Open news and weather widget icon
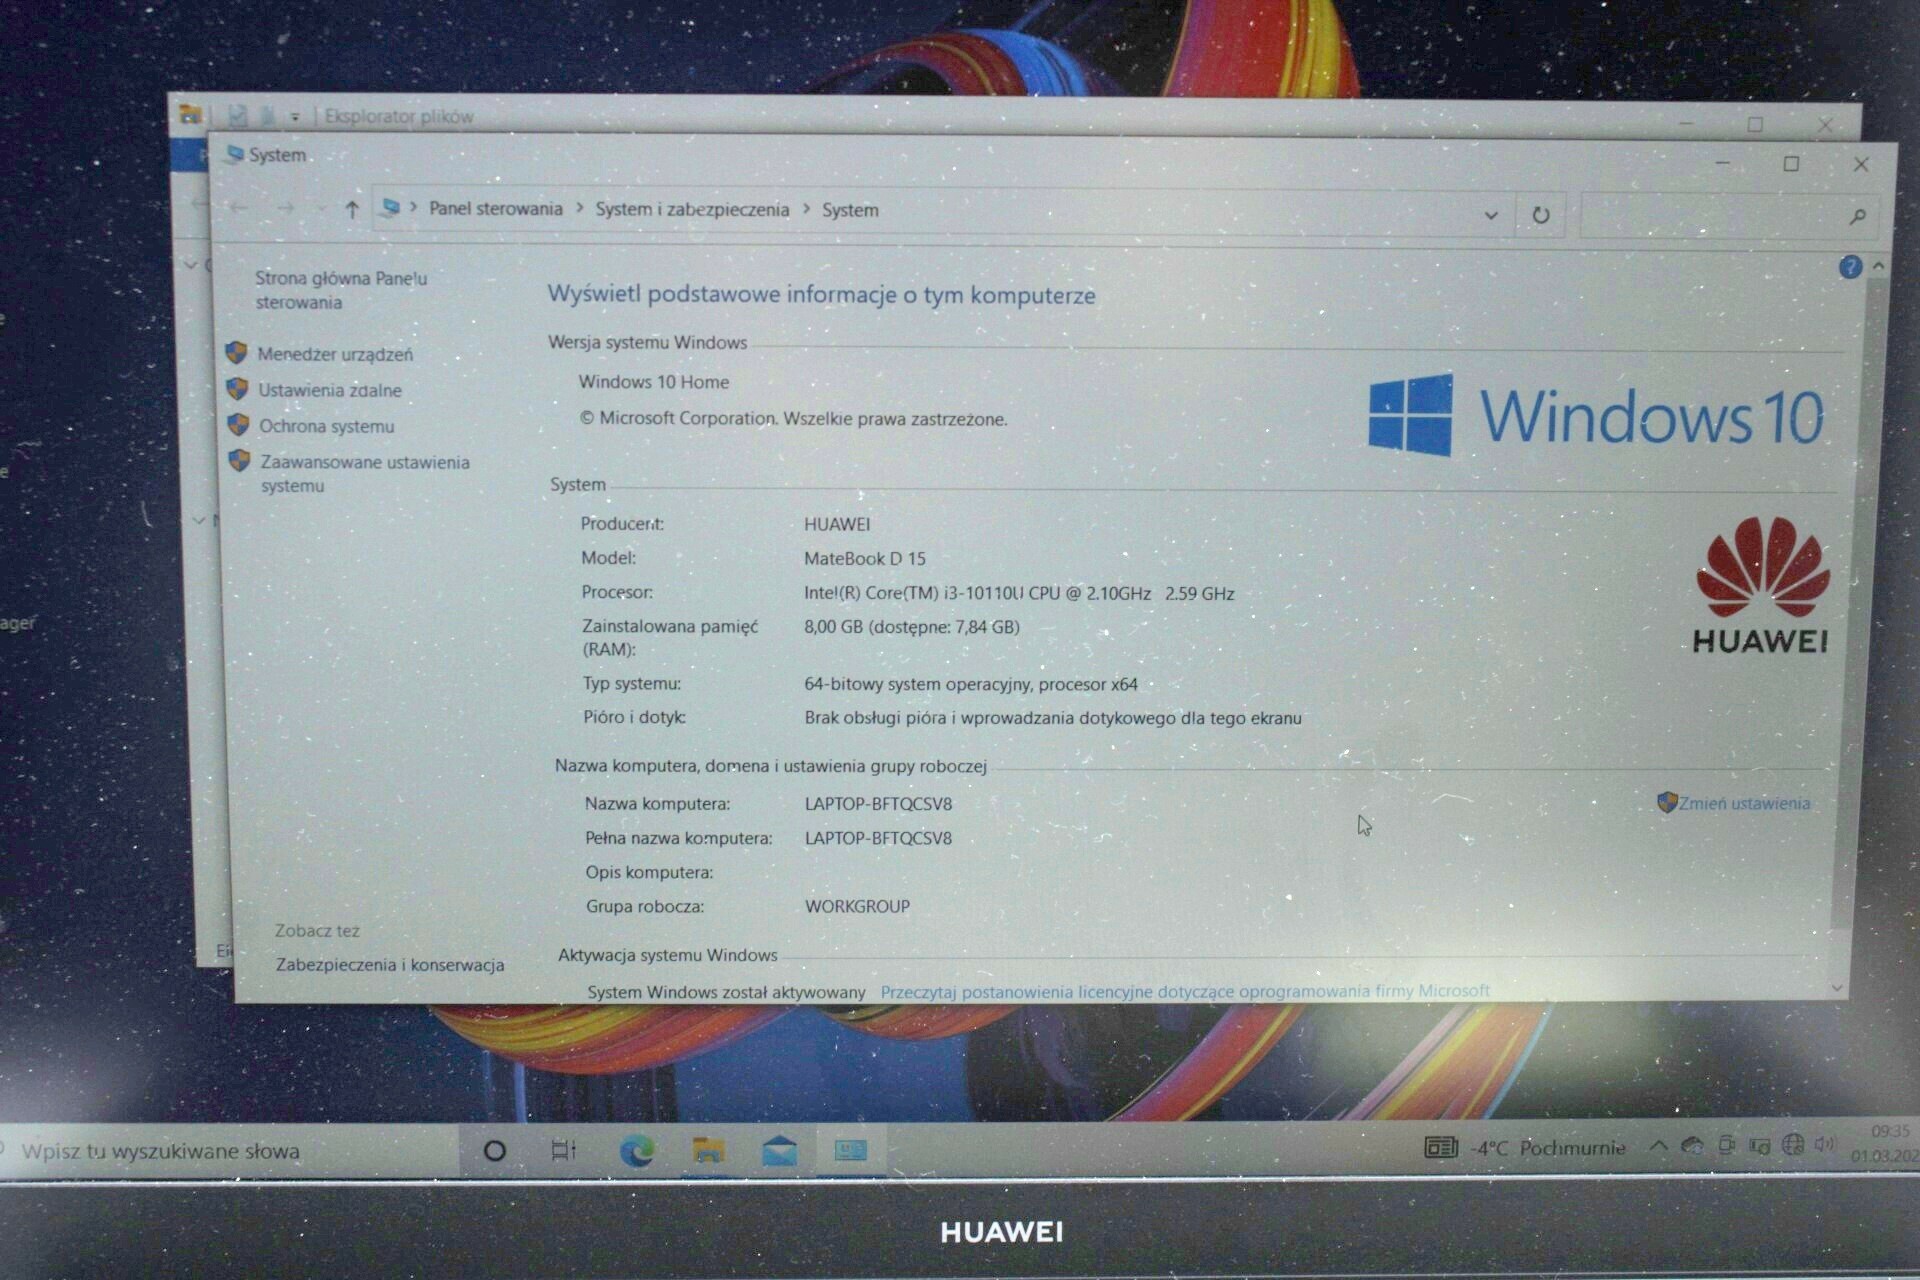The width and height of the screenshot is (1920, 1280). [x=1440, y=1147]
